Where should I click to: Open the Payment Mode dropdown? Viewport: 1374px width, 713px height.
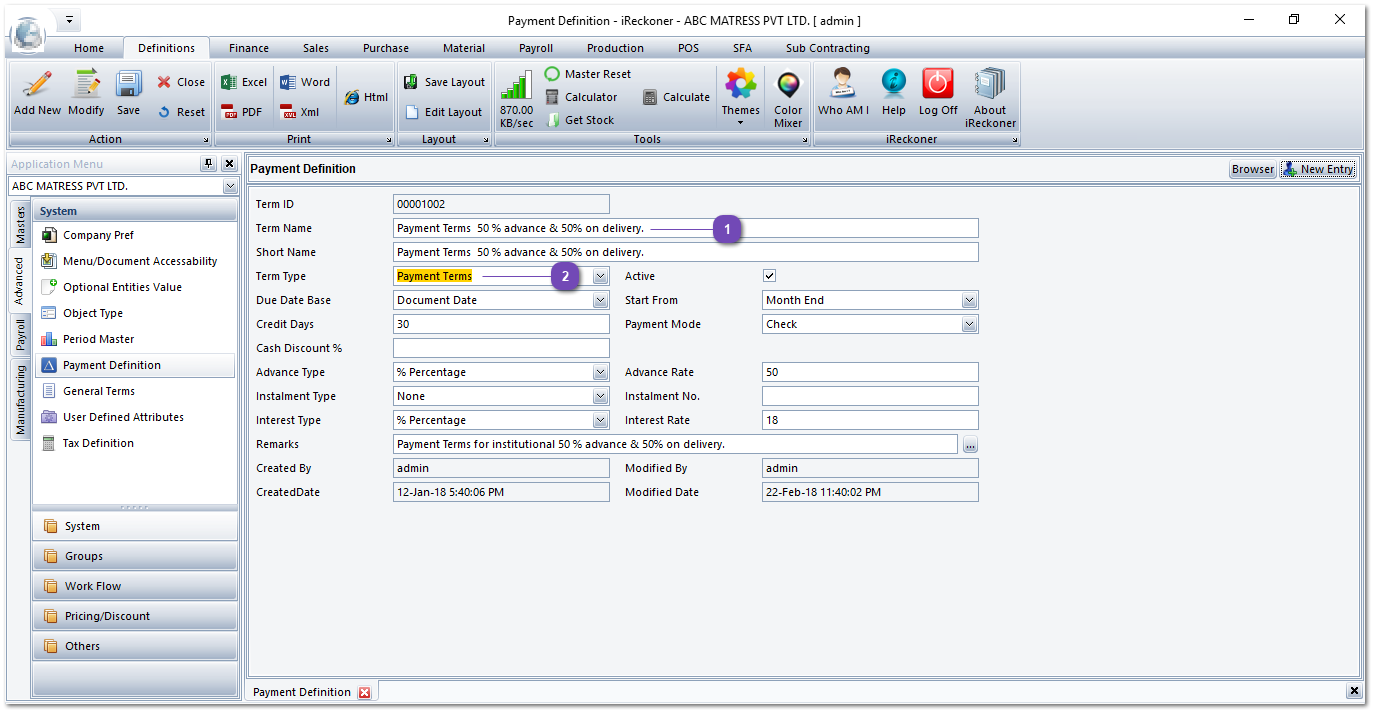tap(969, 324)
